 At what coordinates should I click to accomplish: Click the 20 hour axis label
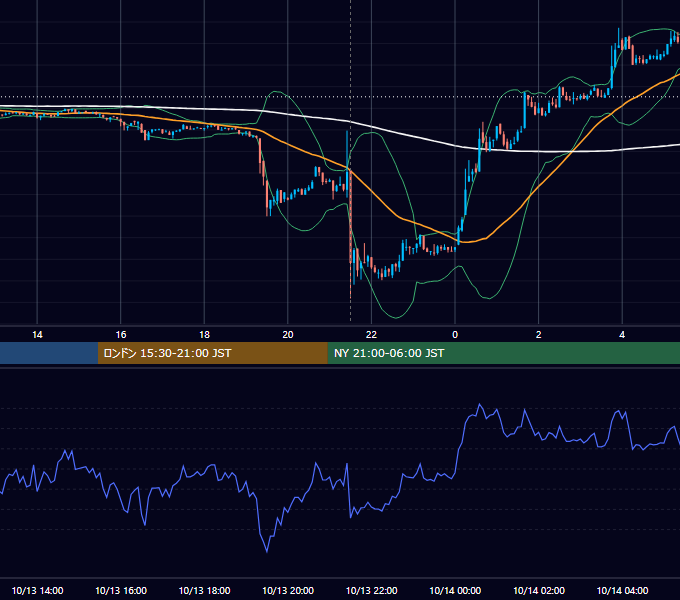click(288, 335)
